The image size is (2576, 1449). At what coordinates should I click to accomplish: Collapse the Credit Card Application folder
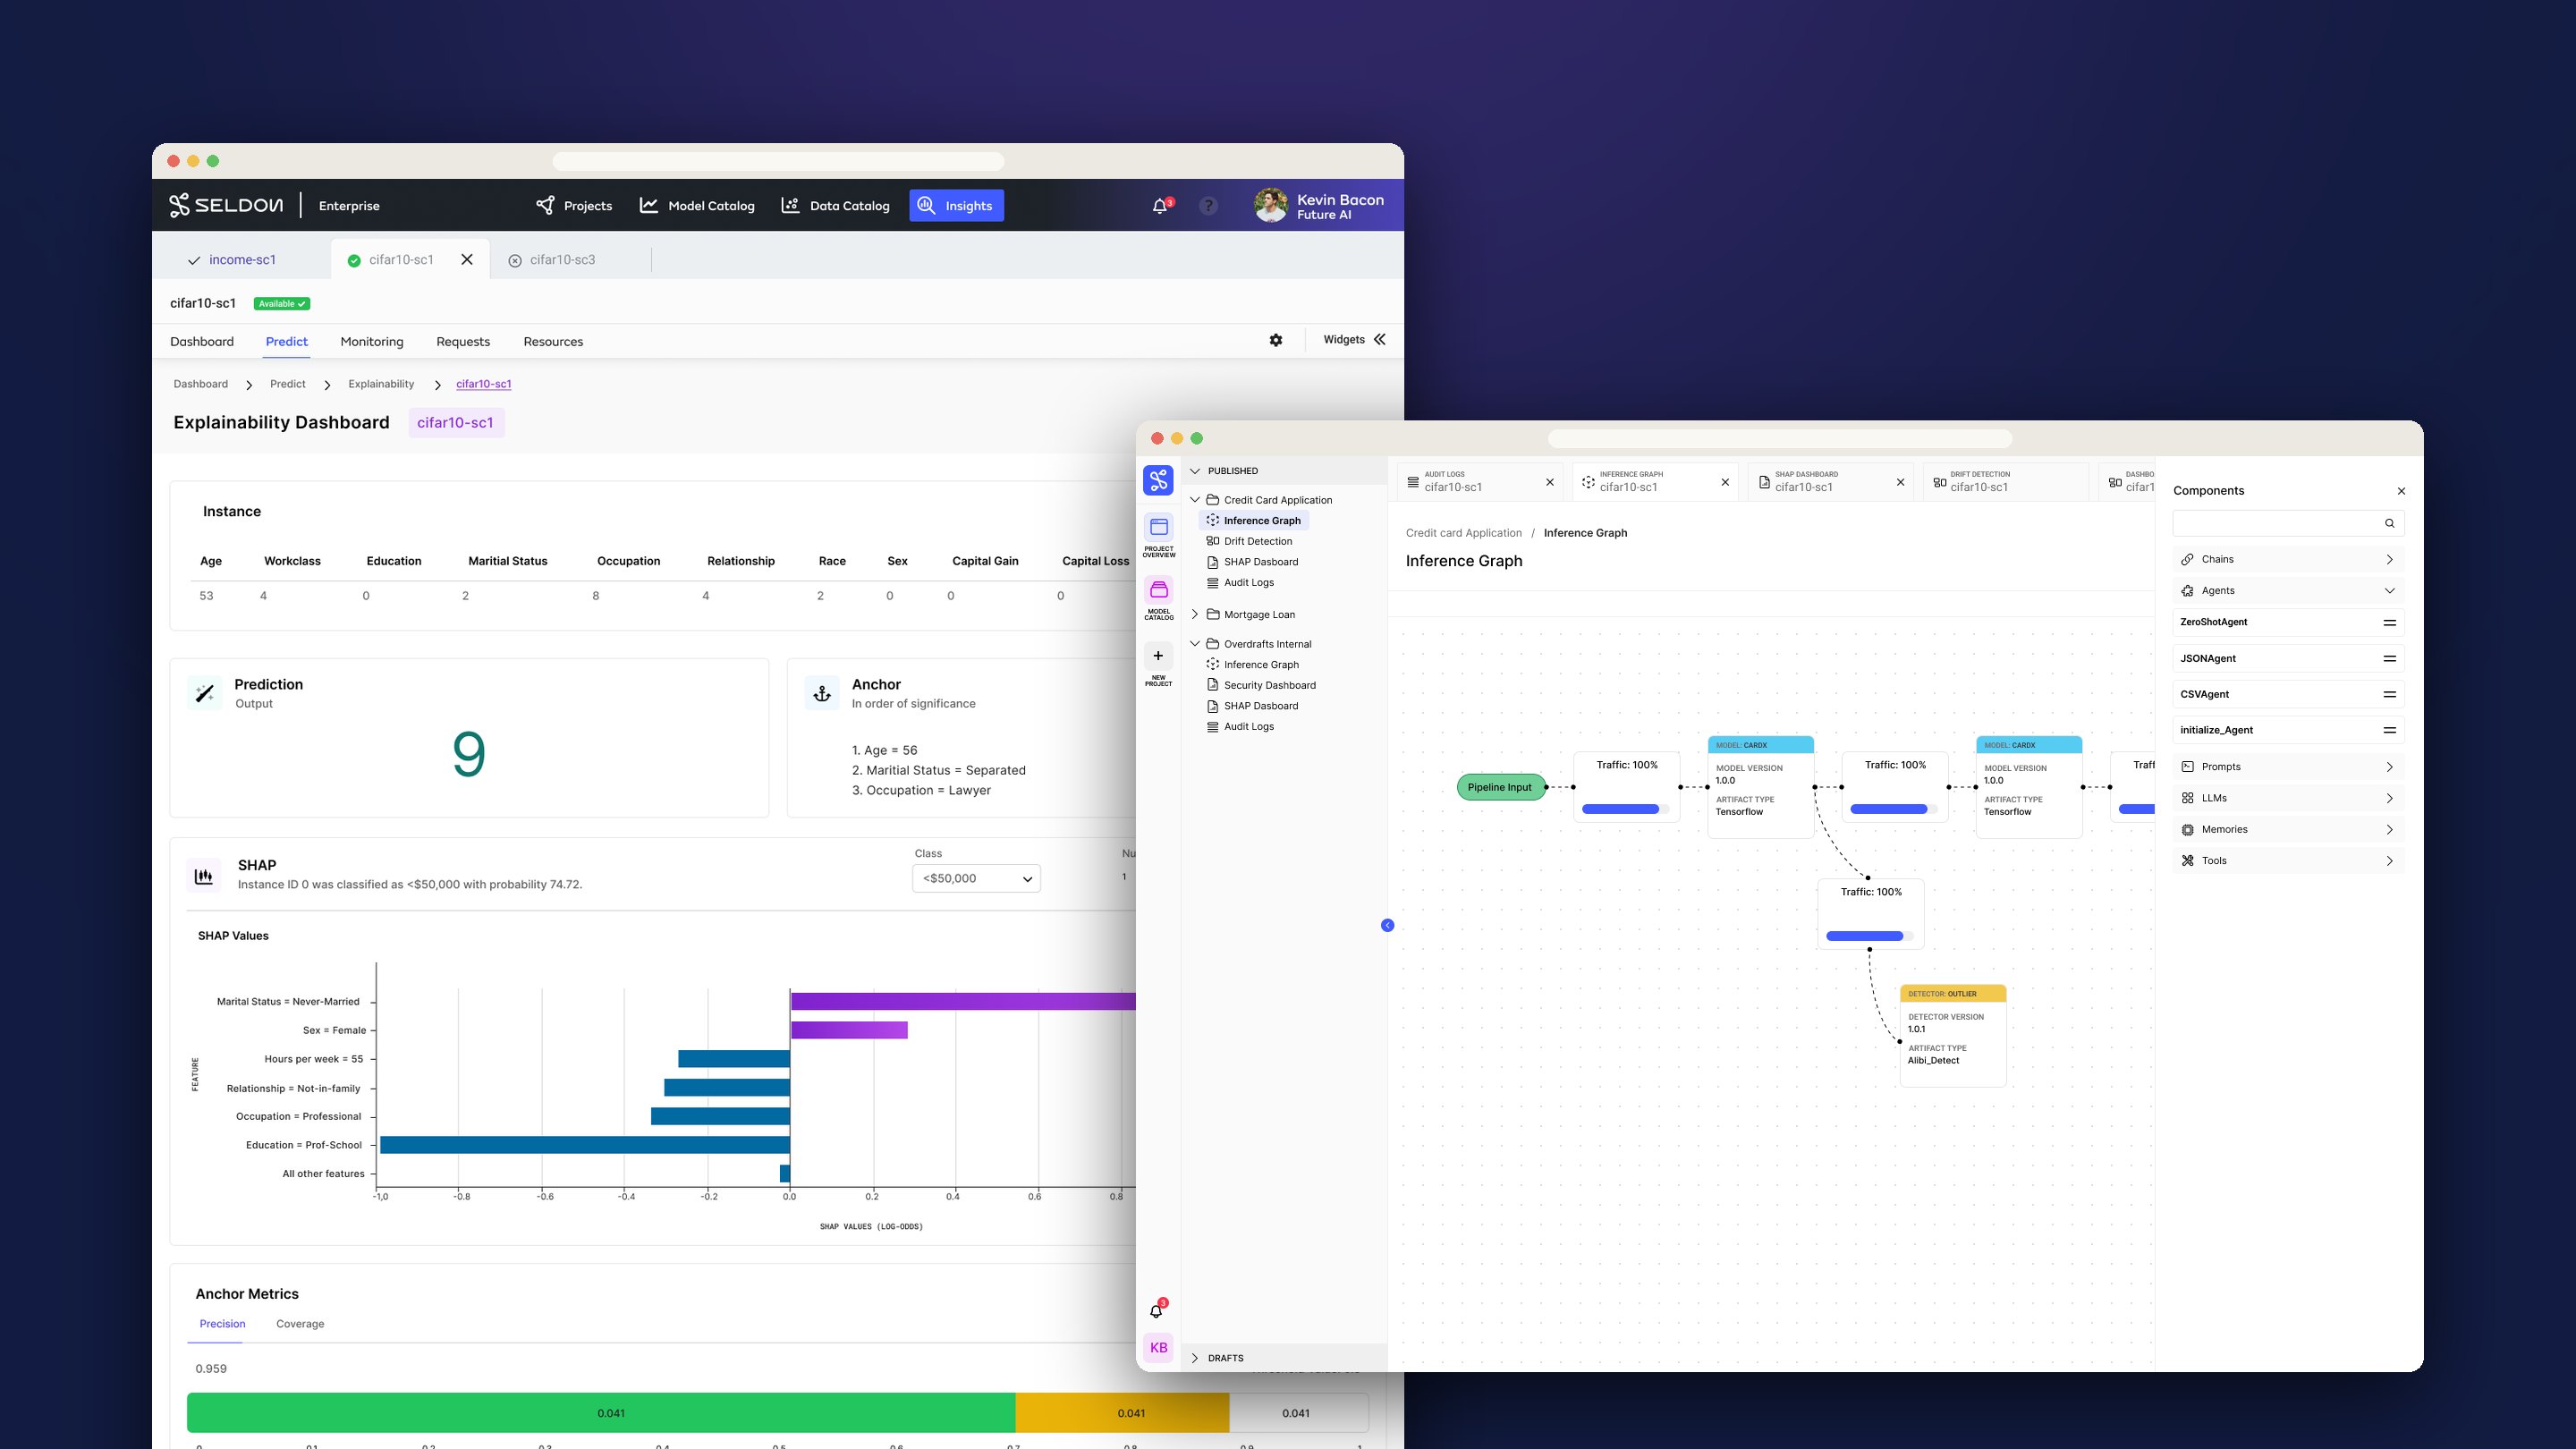(1195, 500)
